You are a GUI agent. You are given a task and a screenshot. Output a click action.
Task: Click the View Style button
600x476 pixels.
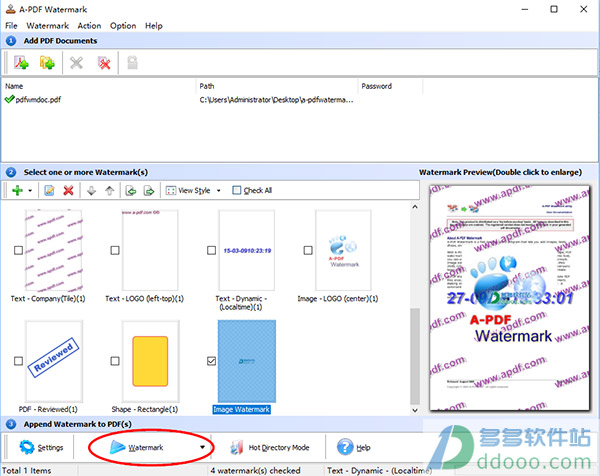(188, 191)
